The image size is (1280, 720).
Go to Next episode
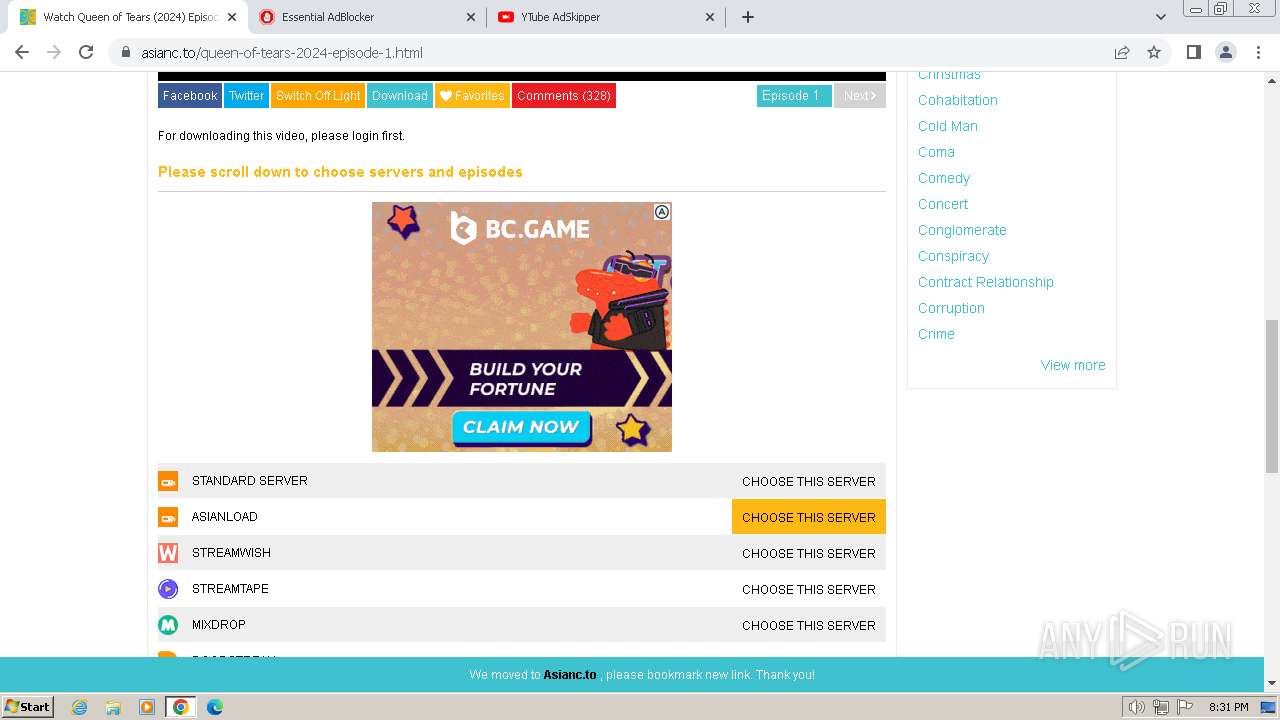click(x=860, y=96)
